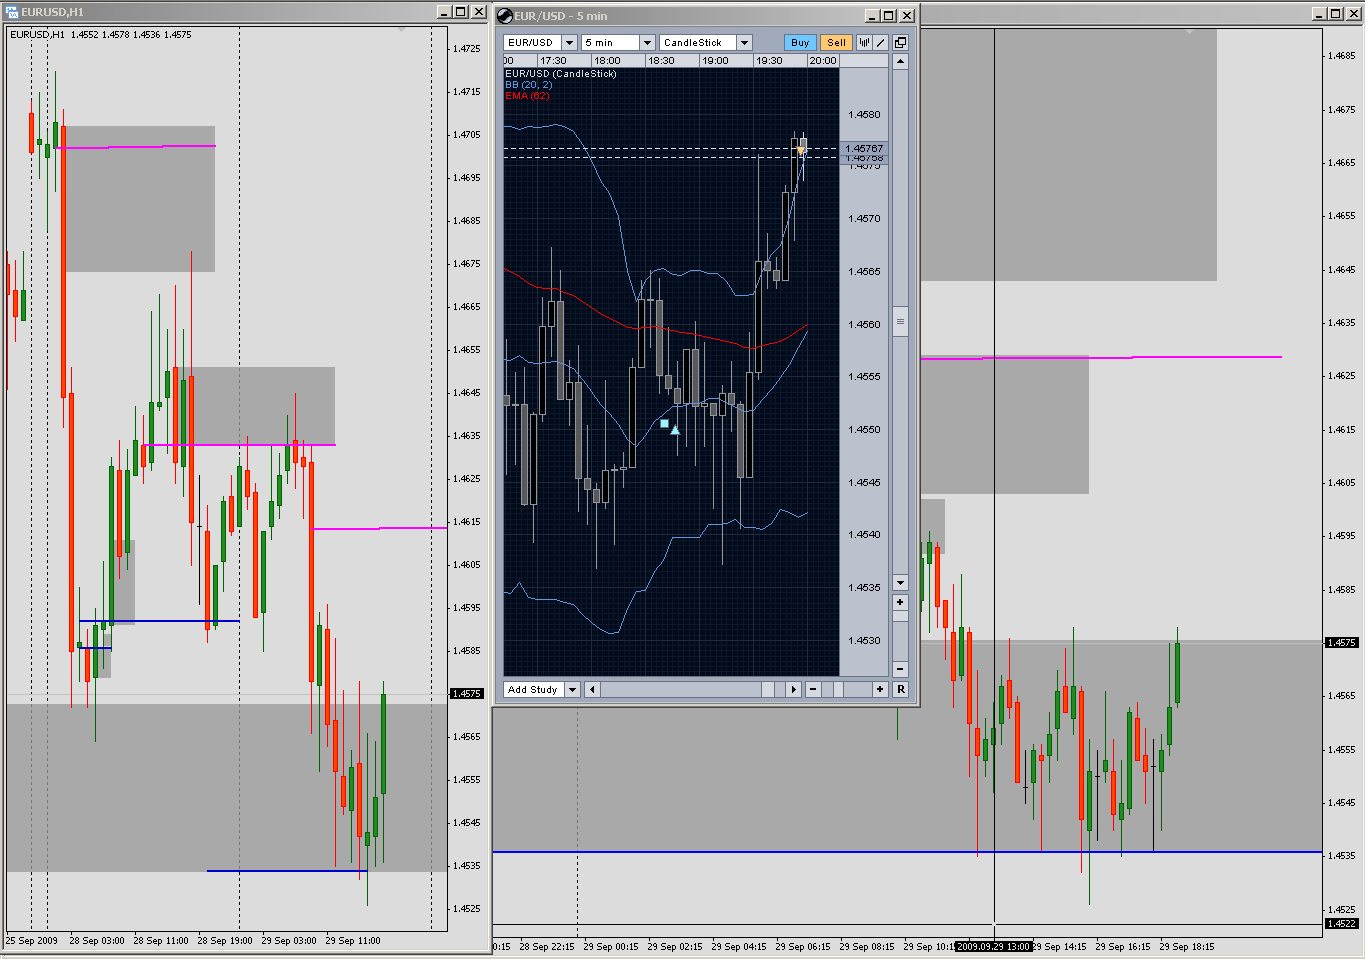Click the 2009.09.29 13:00 crosshair time label

tap(993, 946)
